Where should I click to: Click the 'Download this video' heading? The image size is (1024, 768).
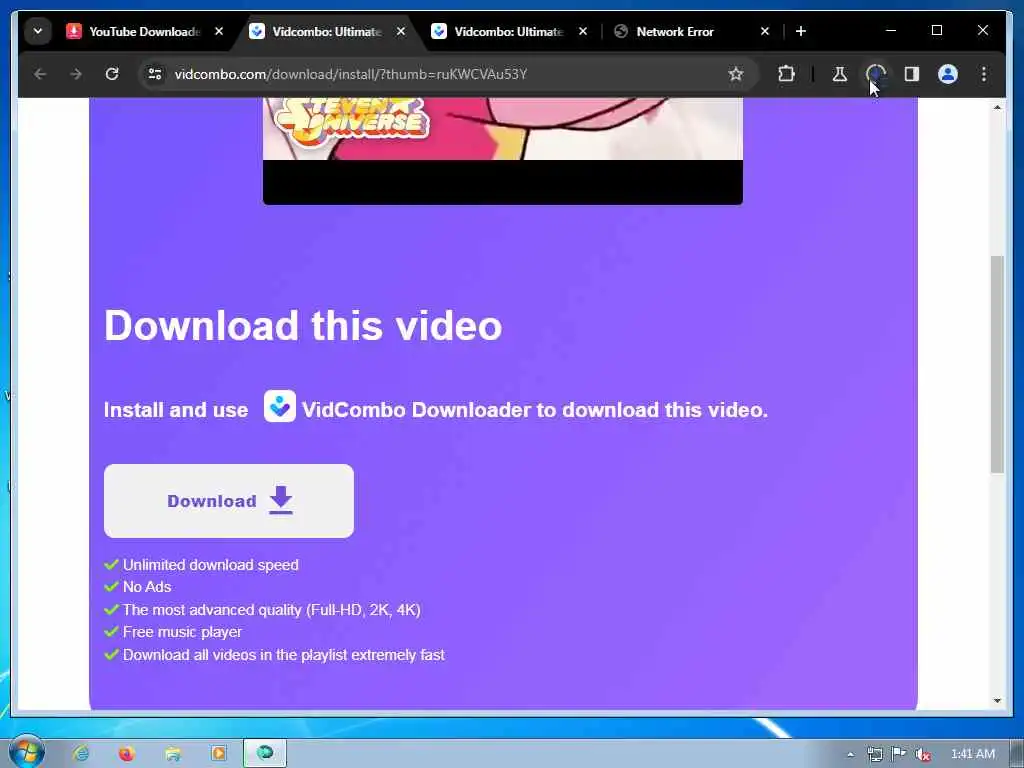tap(303, 325)
